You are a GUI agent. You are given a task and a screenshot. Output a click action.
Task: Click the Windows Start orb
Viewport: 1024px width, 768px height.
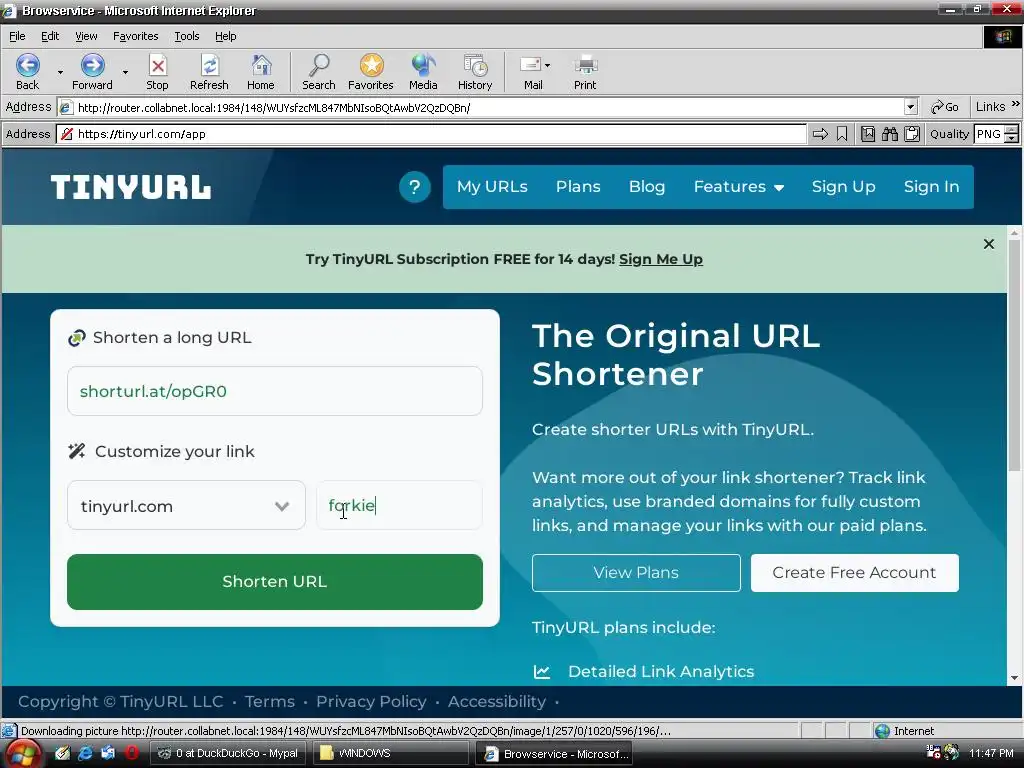click(x=22, y=754)
